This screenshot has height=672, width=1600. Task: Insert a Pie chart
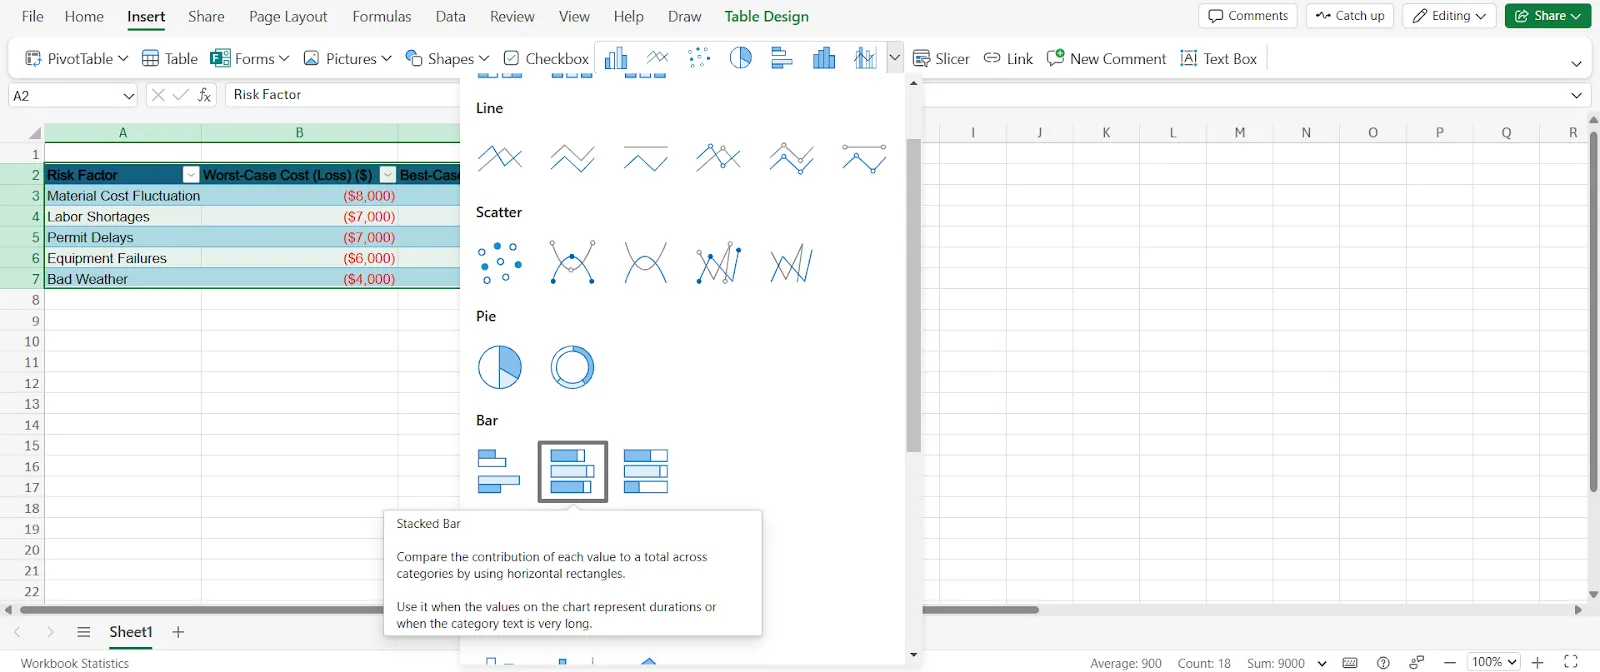point(500,367)
